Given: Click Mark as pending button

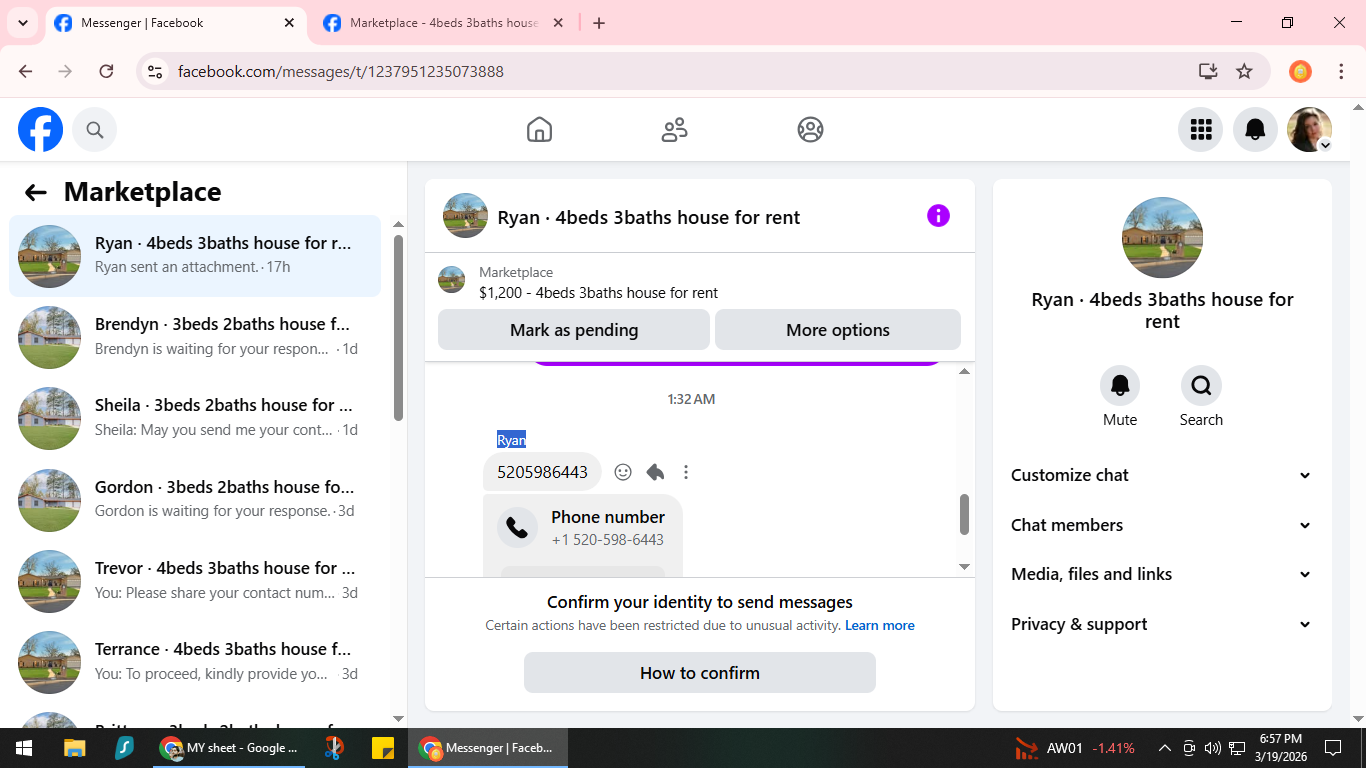Looking at the screenshot, I should click(x=574, y=330).
